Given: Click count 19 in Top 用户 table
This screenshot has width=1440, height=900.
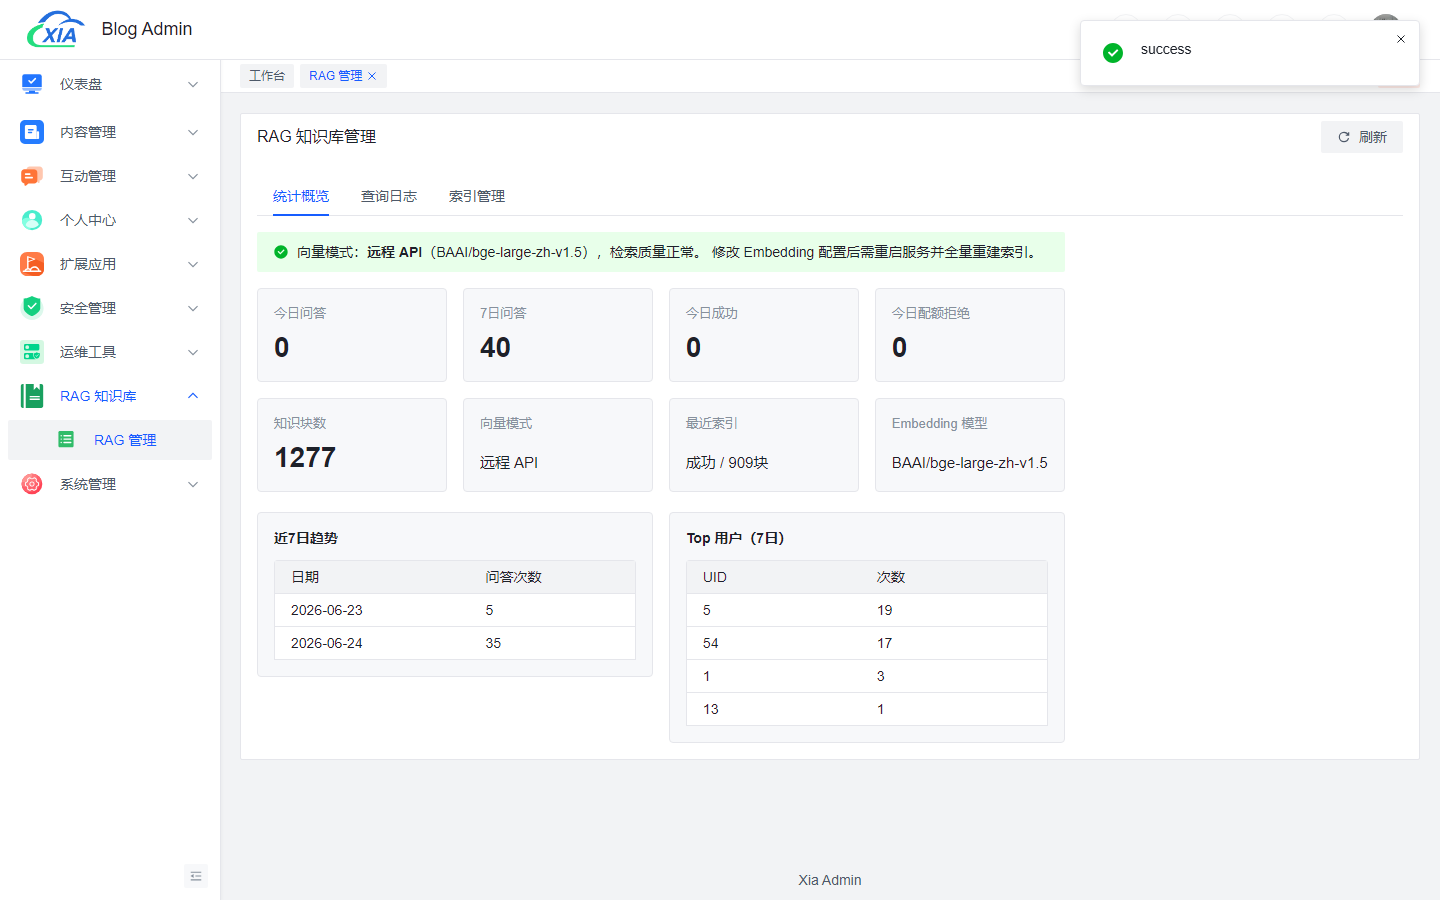Looking at the screenshot, I should (885, 610).
